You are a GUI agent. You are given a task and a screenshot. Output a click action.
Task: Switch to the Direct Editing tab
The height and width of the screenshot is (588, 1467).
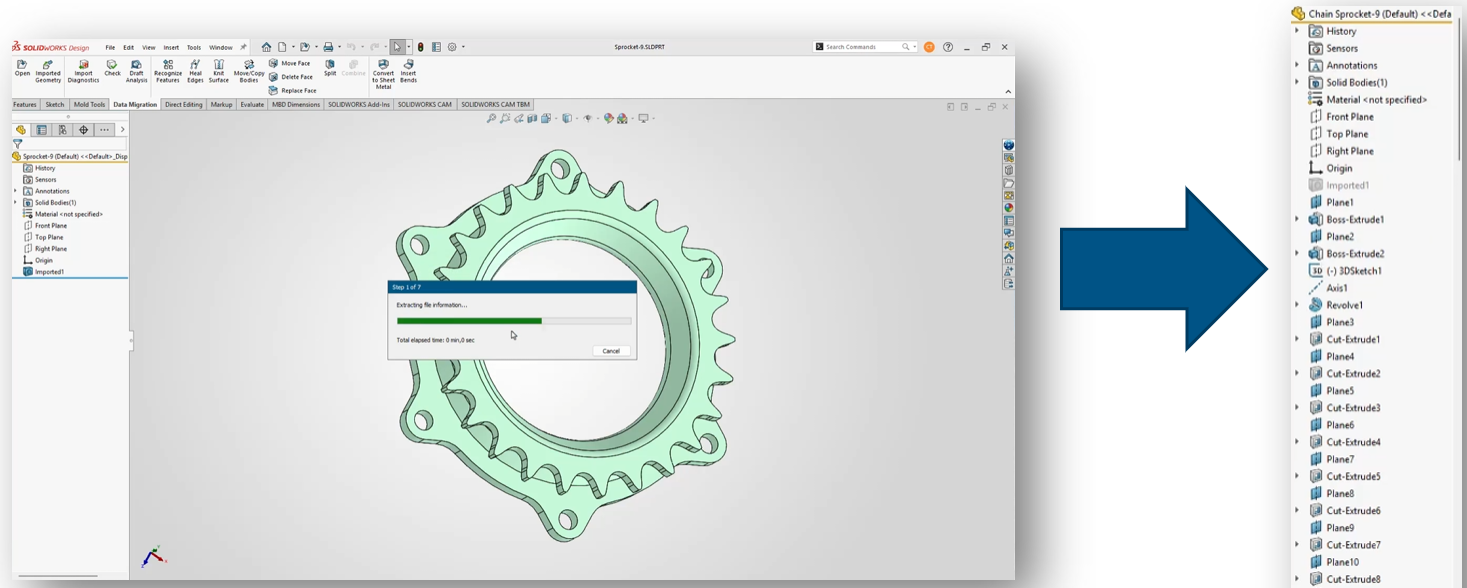pyautogui.click(x=184, y=104)
